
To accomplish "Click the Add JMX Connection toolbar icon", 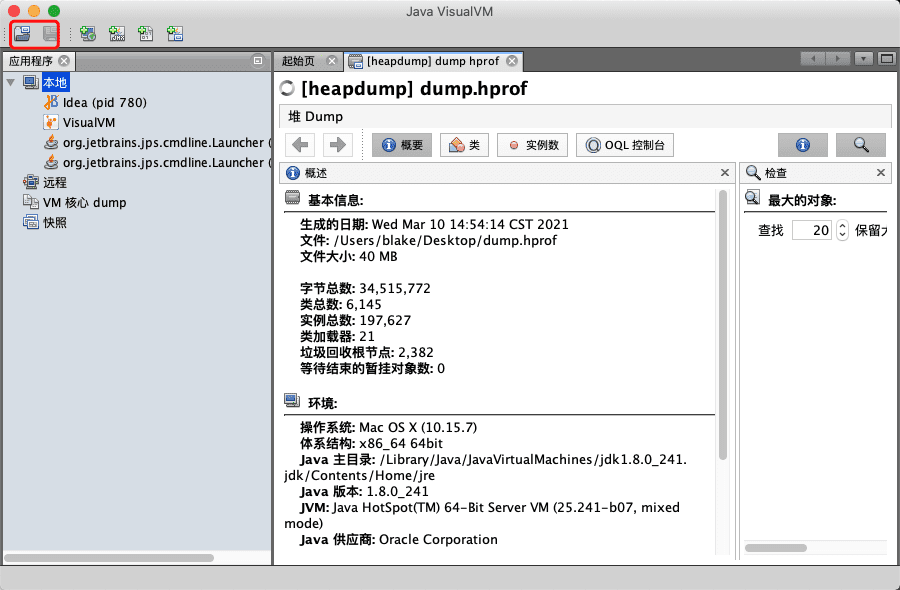I will [117, 34].
